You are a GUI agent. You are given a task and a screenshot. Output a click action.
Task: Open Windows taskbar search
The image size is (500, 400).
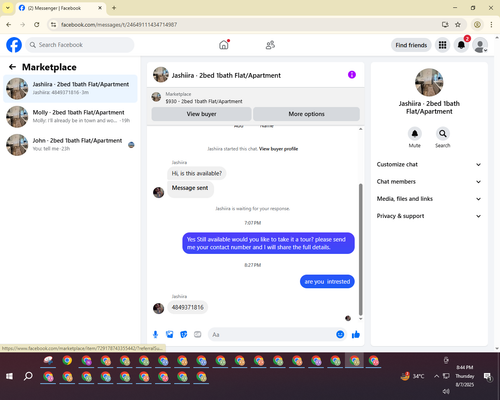[x=28, y=376]
